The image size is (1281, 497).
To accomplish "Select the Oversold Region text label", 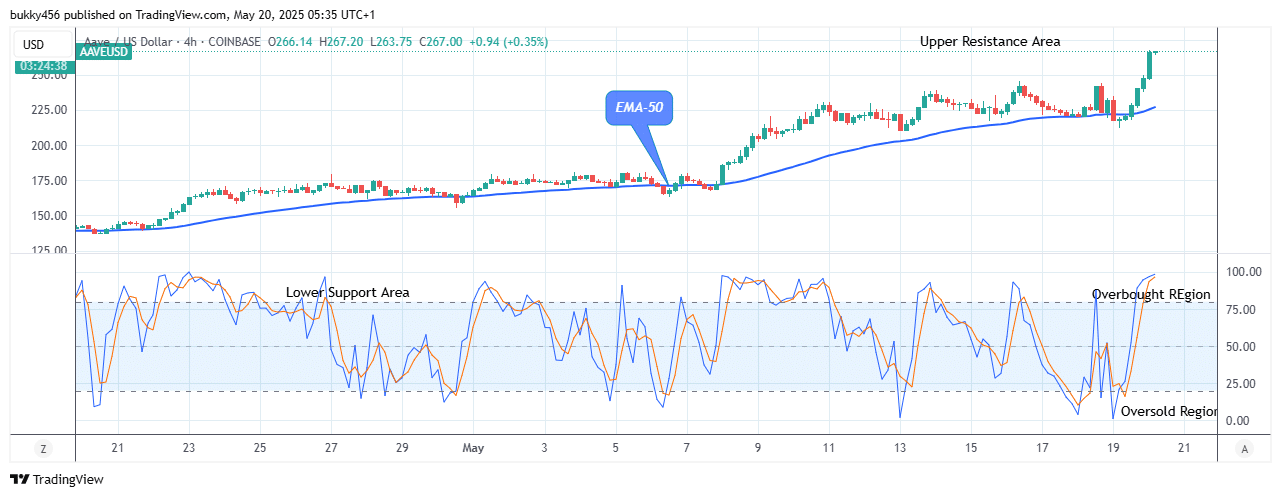I will point(1169,411).
